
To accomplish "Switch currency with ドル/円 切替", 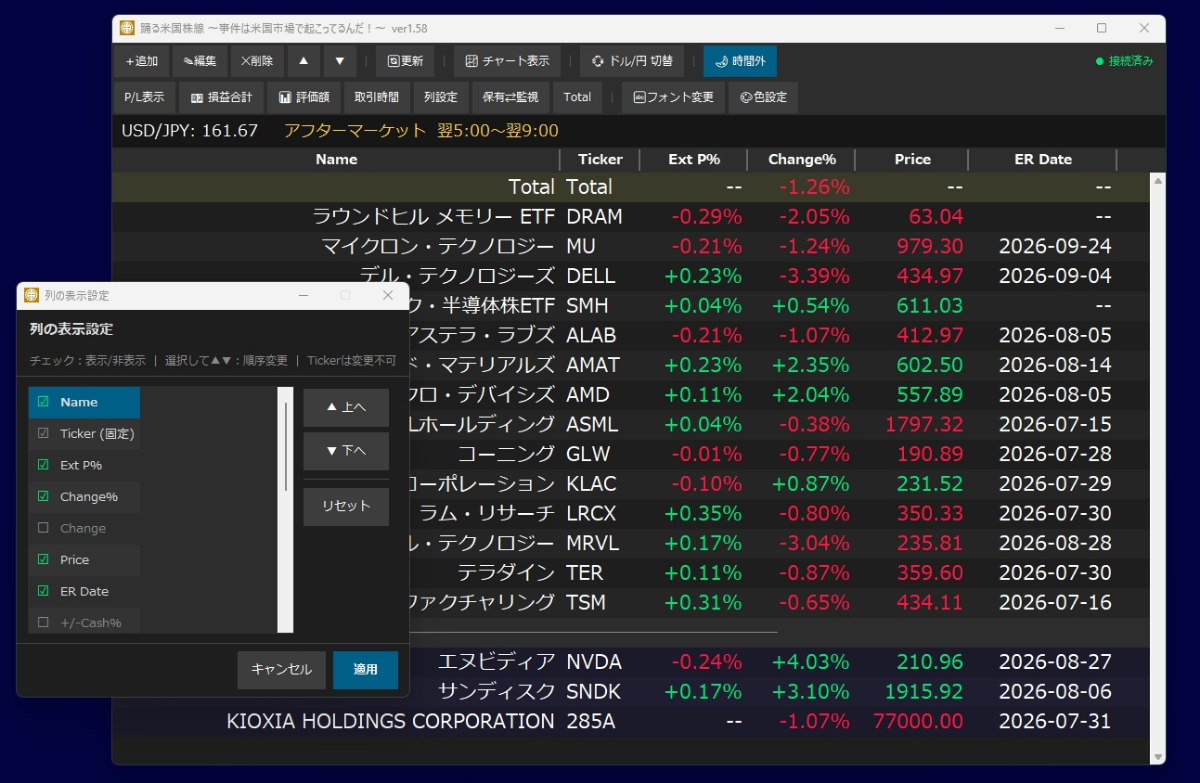I will pos(632,61).
